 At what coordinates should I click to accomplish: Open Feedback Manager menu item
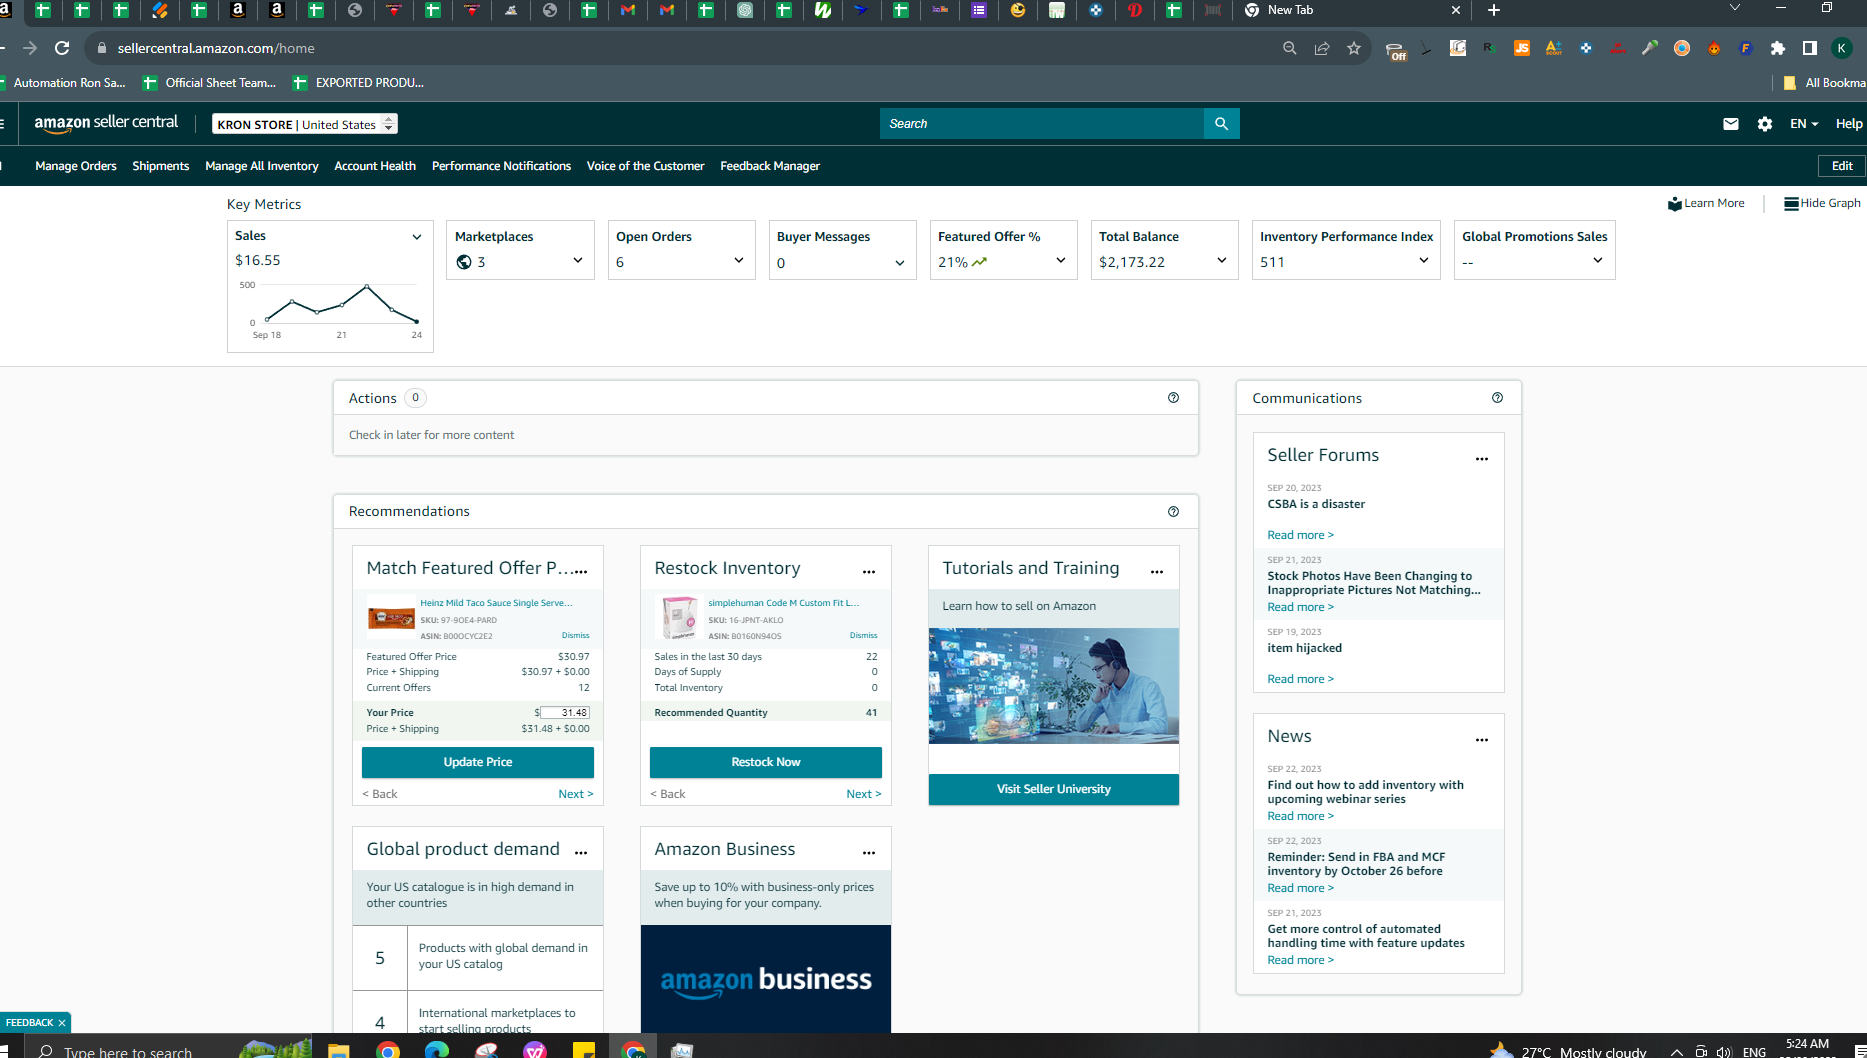pos(770,166)
